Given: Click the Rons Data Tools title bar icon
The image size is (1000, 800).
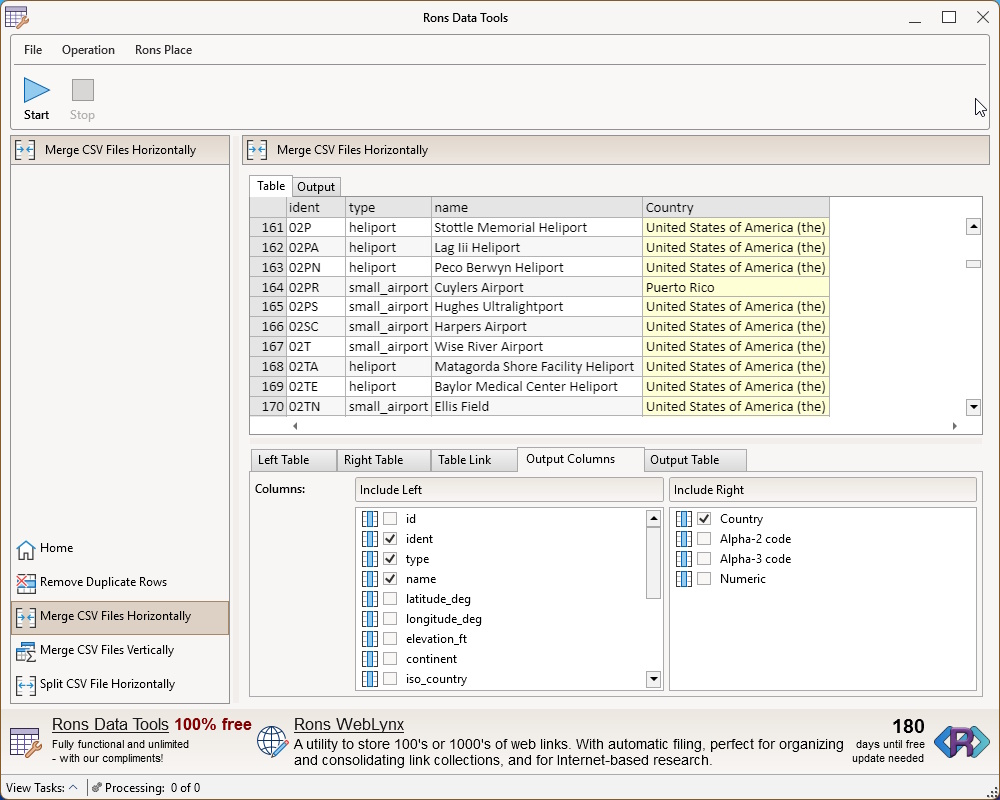Looking at the screenshot, I should (x=17, y=17).
